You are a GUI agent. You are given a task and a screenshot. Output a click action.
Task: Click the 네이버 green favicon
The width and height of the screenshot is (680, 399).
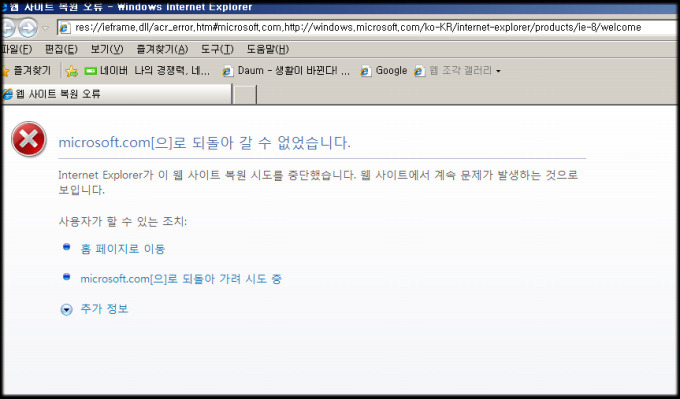click(x=90, y=71)
